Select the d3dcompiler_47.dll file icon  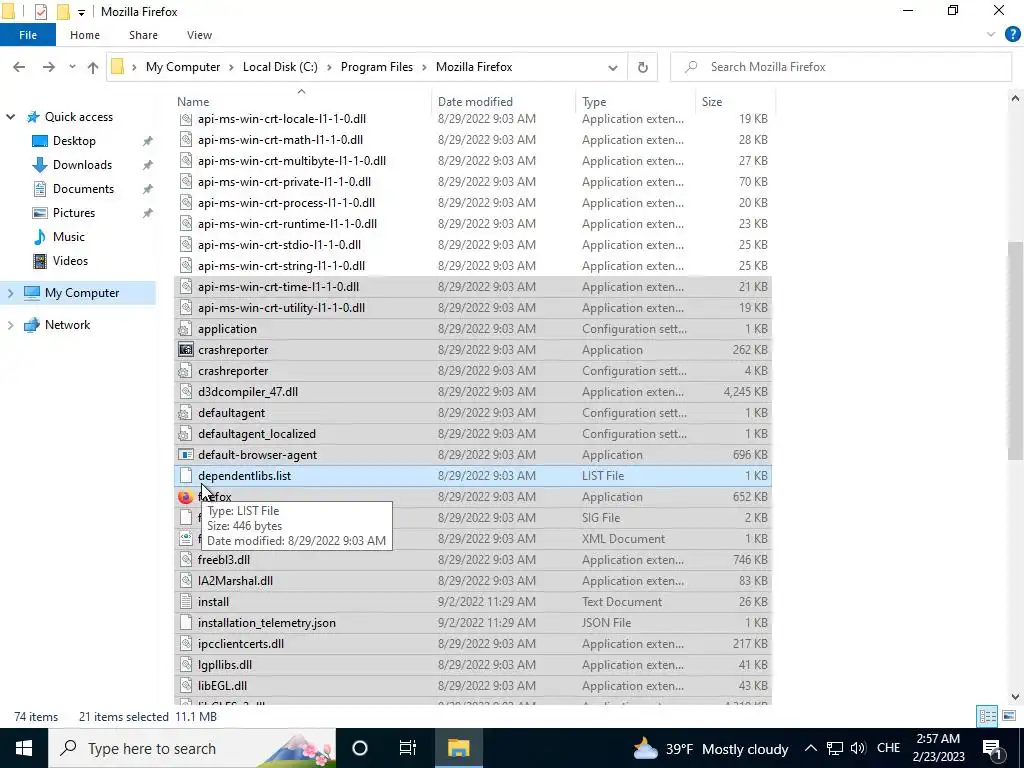tap(185, 392)
